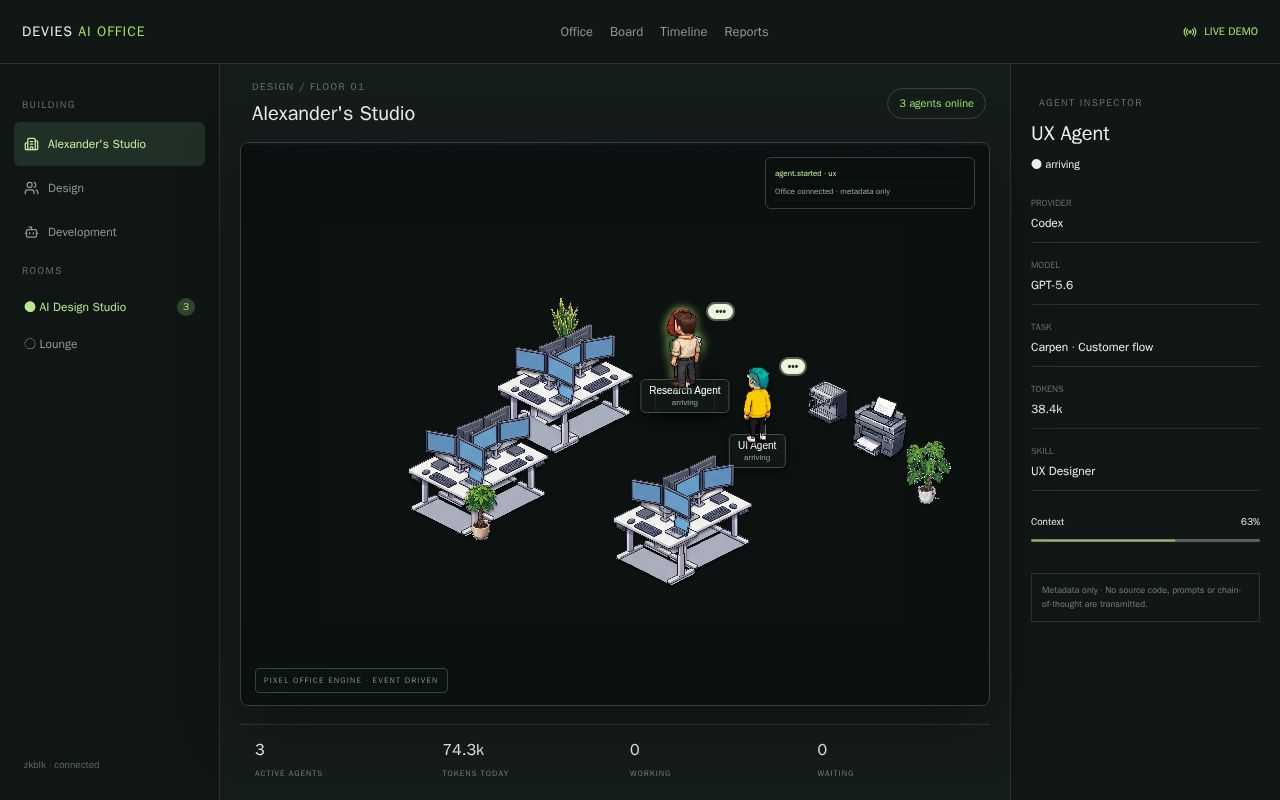Select the red-haired Research Agent character
Image resolution: width=1280 pixels, height=800 pixels.
(x=684, y=345)
